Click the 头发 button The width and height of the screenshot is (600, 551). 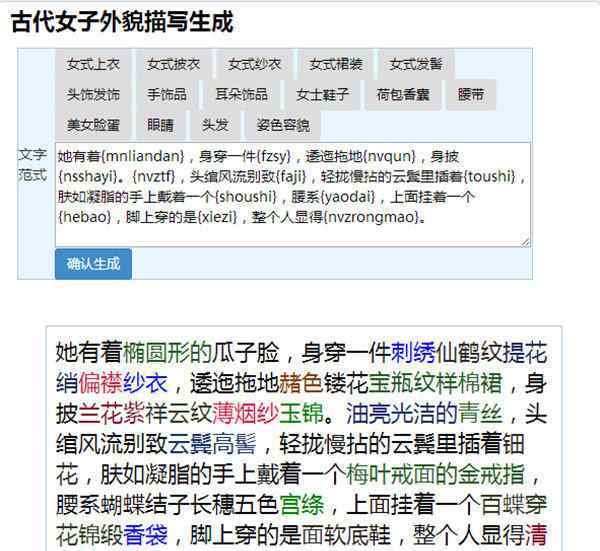(215, 125)
